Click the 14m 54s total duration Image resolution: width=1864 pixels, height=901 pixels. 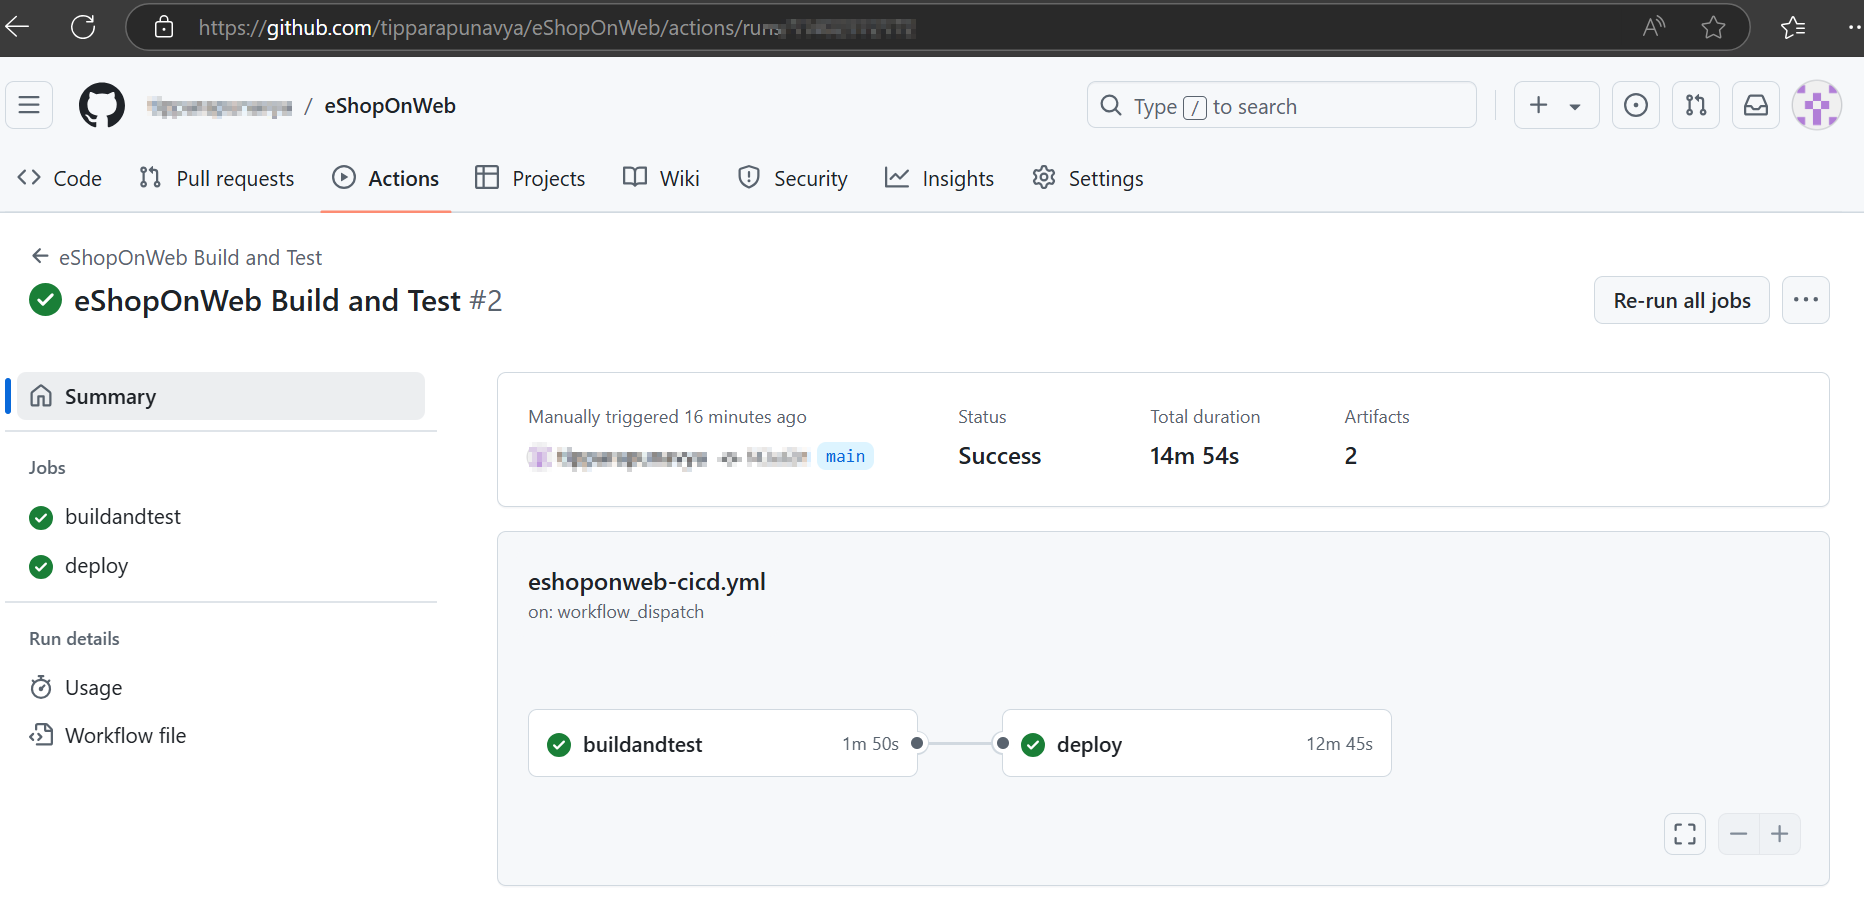(1194, 456)
